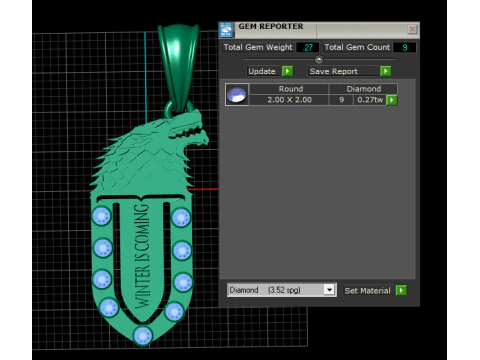This screenshot has height=360, width=480.
Task: Click the 'Total Gem Weight' label
Action: [258, 47]
